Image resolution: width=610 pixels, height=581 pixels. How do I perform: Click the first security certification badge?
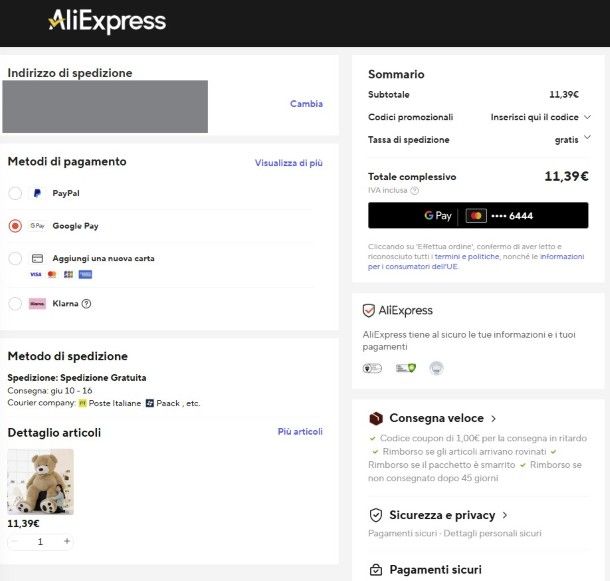[372, 368]
